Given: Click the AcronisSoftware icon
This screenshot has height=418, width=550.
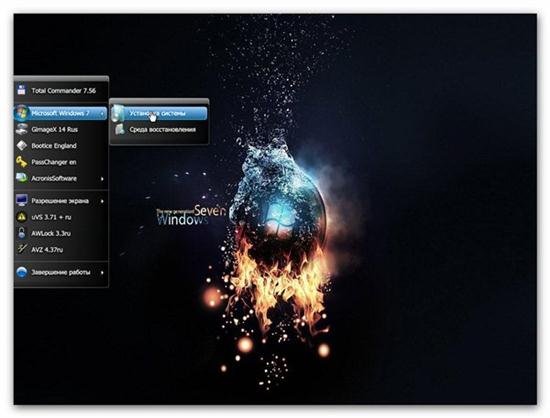Looking at the screenshot, I should tap(22, 178).
